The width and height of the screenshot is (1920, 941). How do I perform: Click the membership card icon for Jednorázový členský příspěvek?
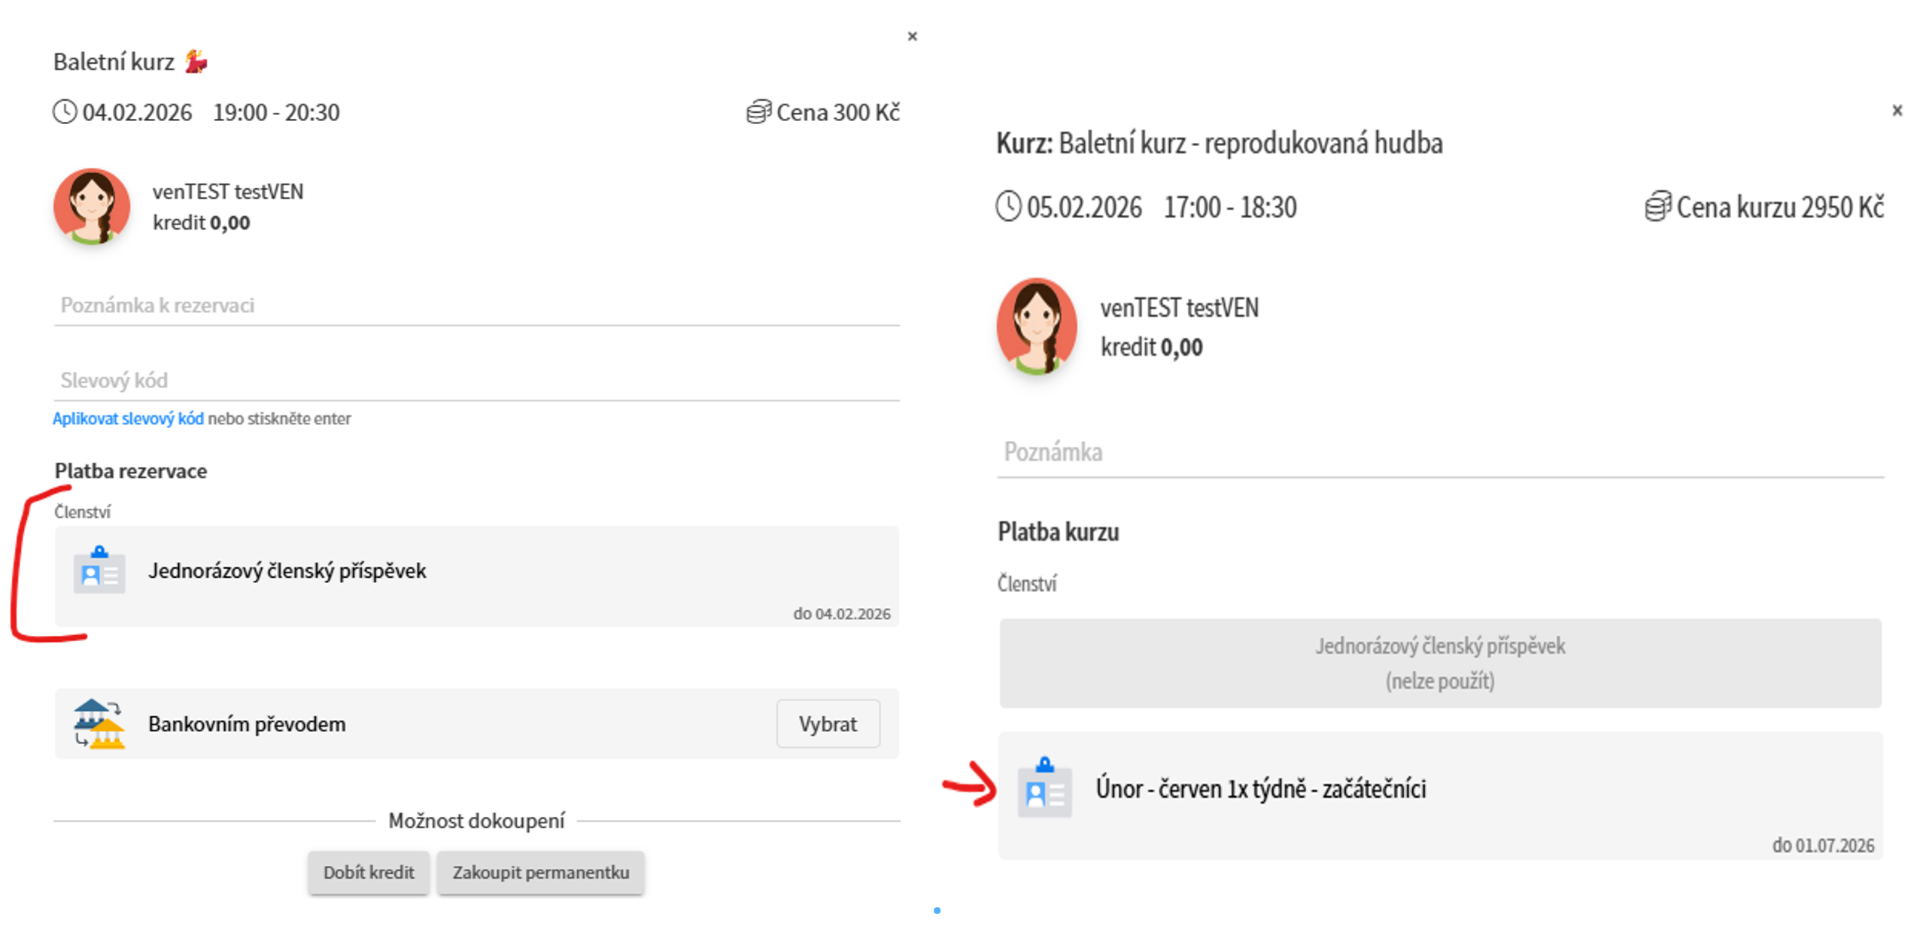(x=99, y=571)
